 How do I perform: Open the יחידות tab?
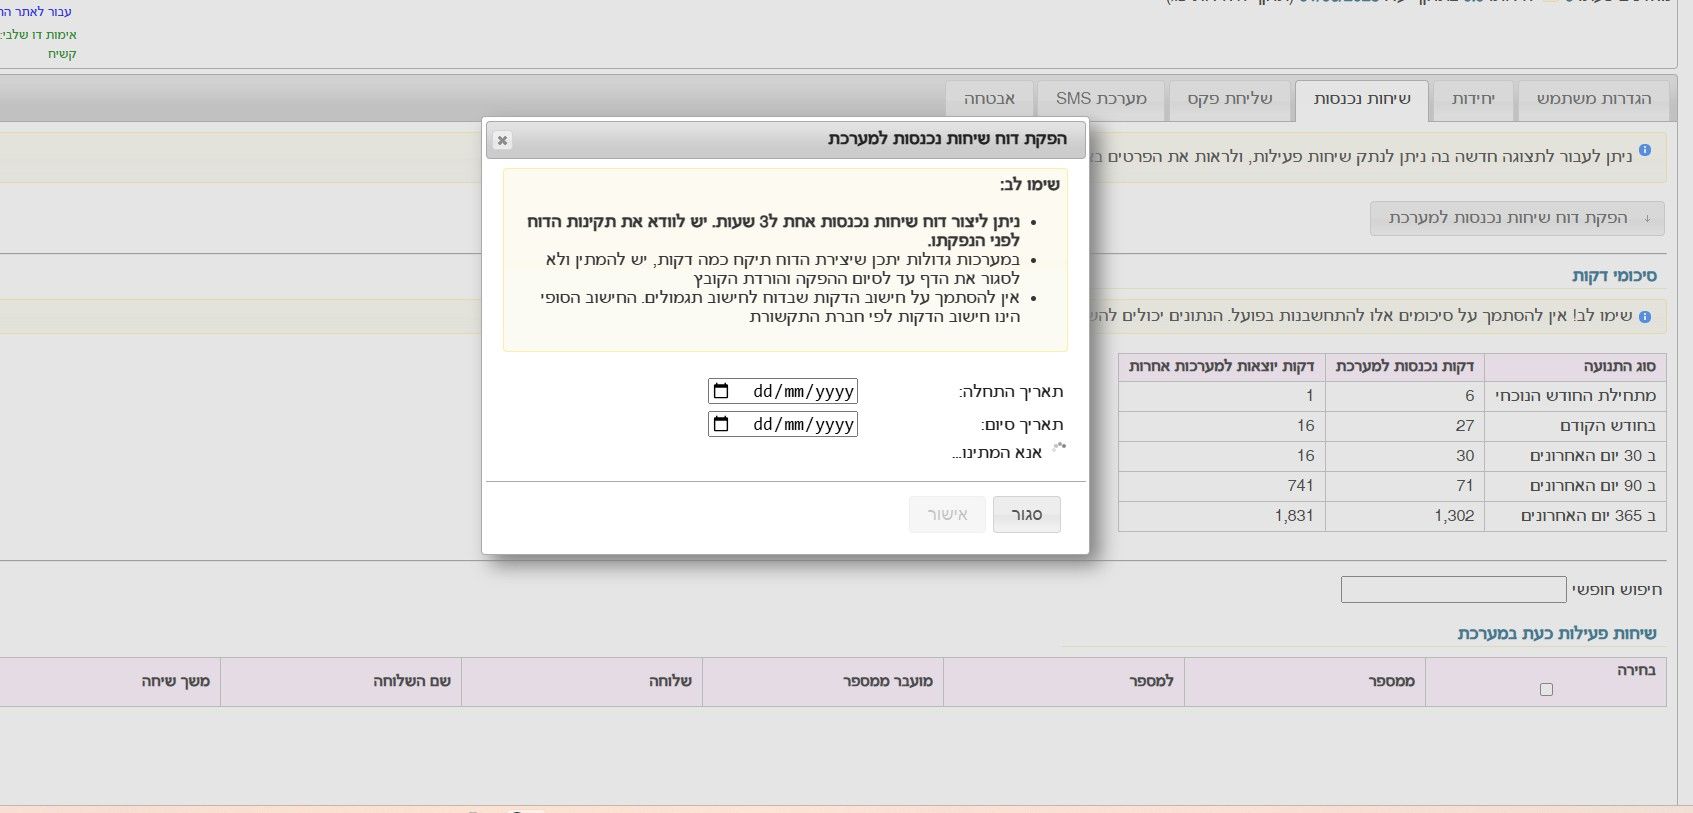1473,99
